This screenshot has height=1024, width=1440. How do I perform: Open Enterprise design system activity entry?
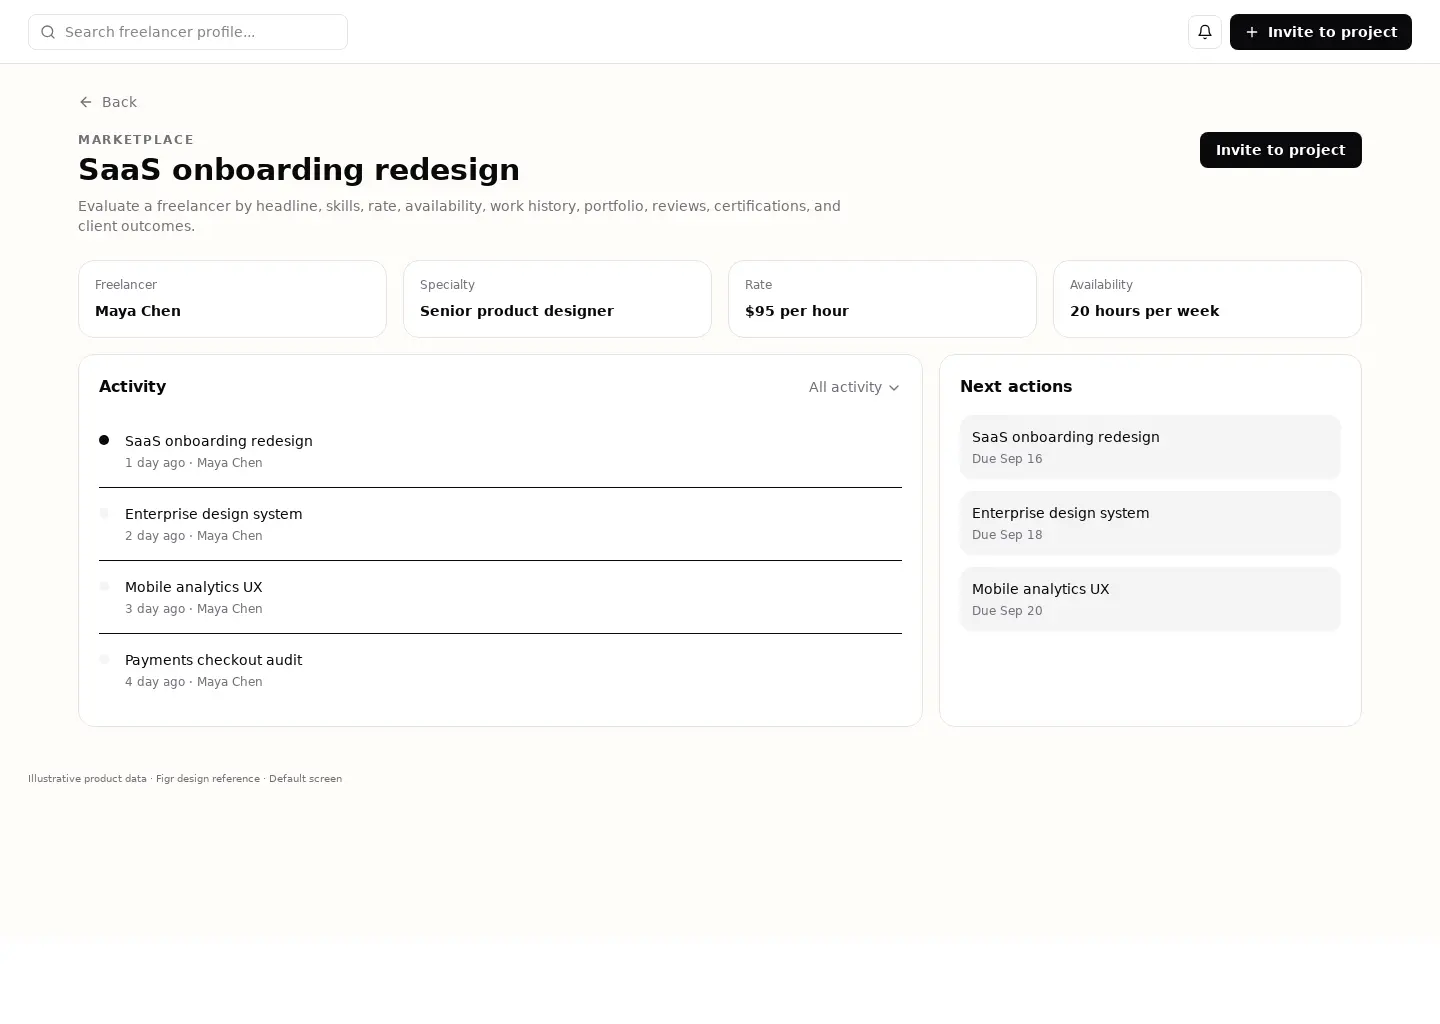(x=500, y=524)
